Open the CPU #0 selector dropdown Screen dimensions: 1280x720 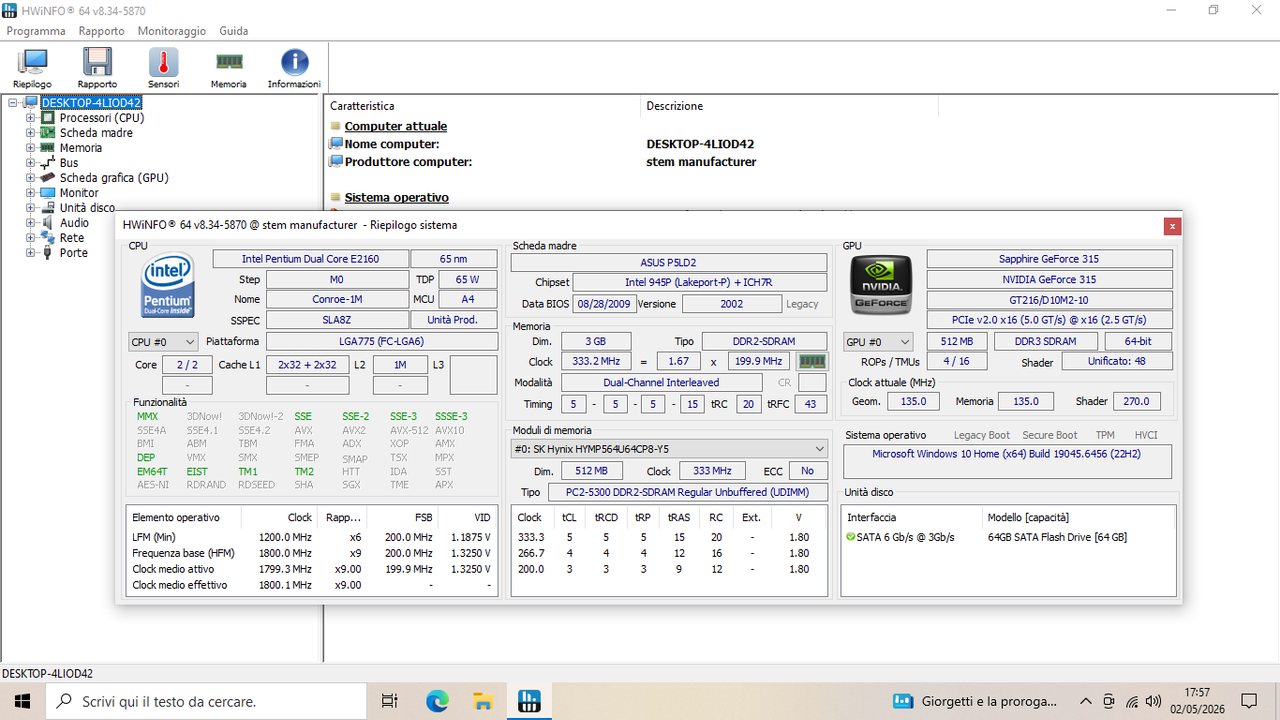click(163, 342)
